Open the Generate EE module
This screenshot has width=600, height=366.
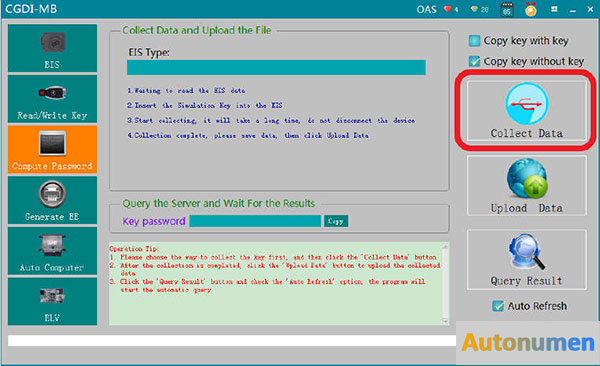point(52,200)
